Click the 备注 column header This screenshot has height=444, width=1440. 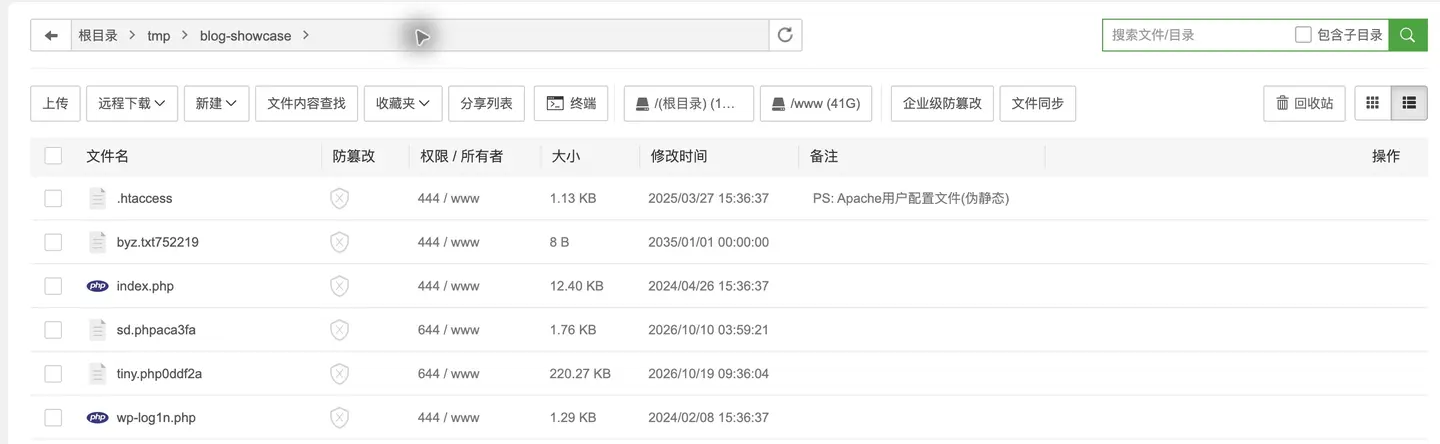click(824, 156)
